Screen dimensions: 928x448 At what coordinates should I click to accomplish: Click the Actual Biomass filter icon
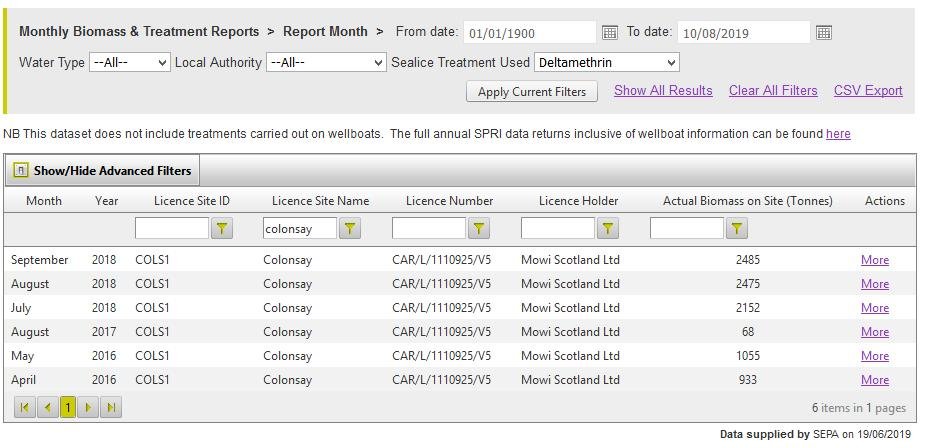pos(736,229)
